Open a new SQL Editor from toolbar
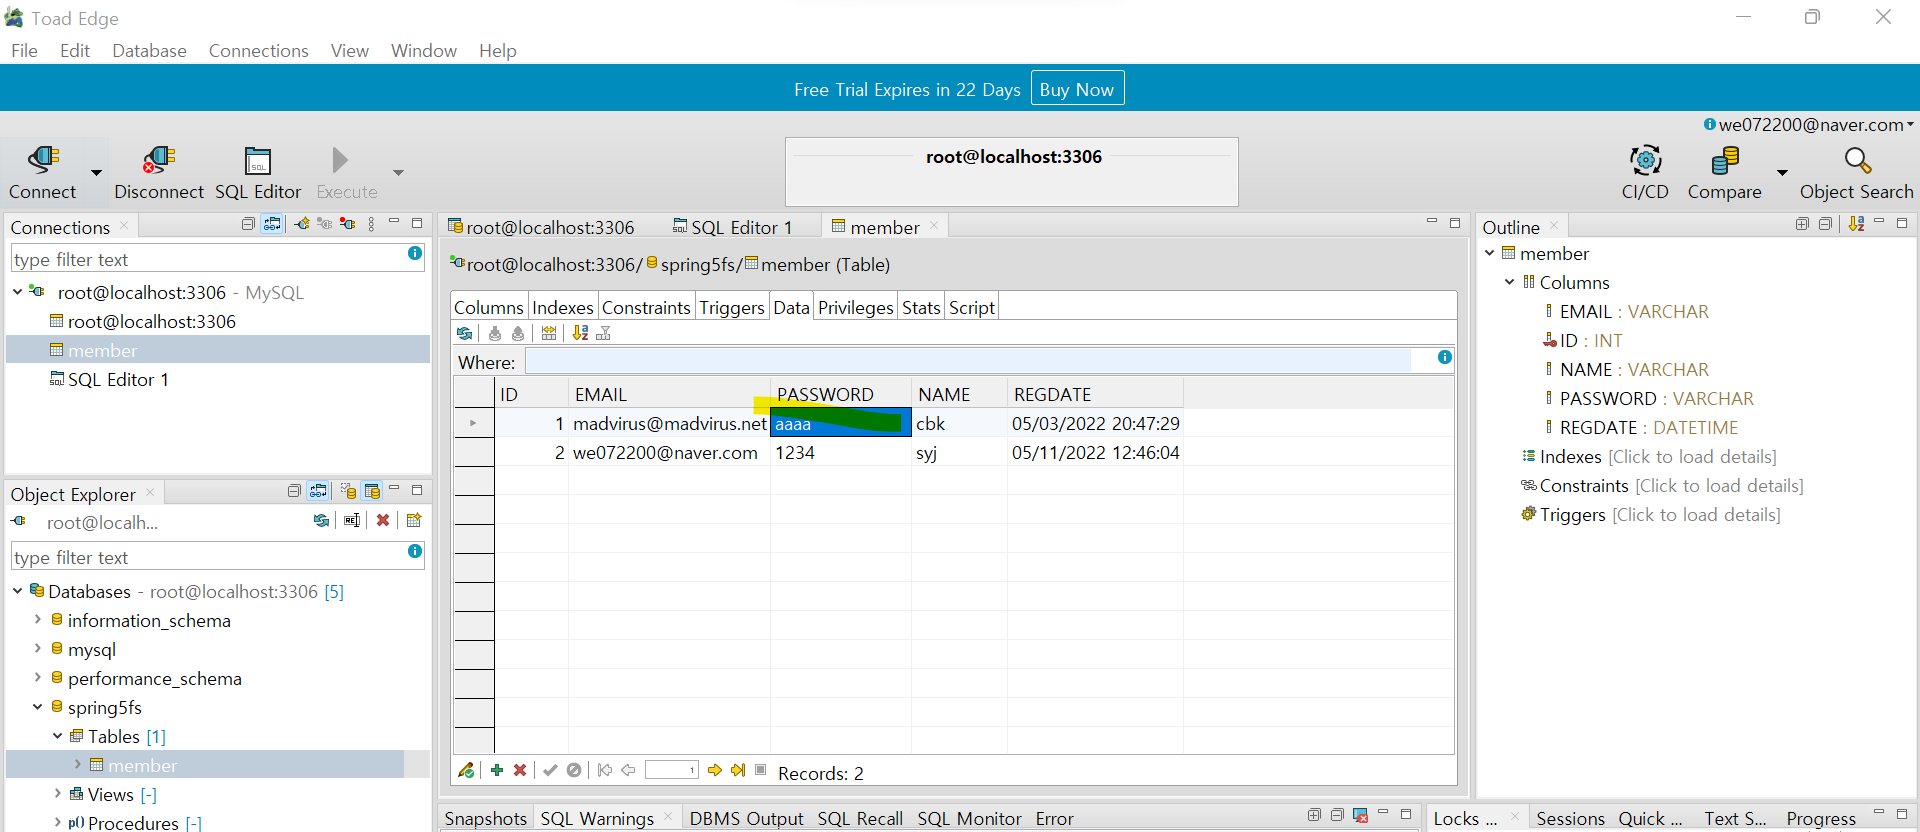 coord(258,172)
